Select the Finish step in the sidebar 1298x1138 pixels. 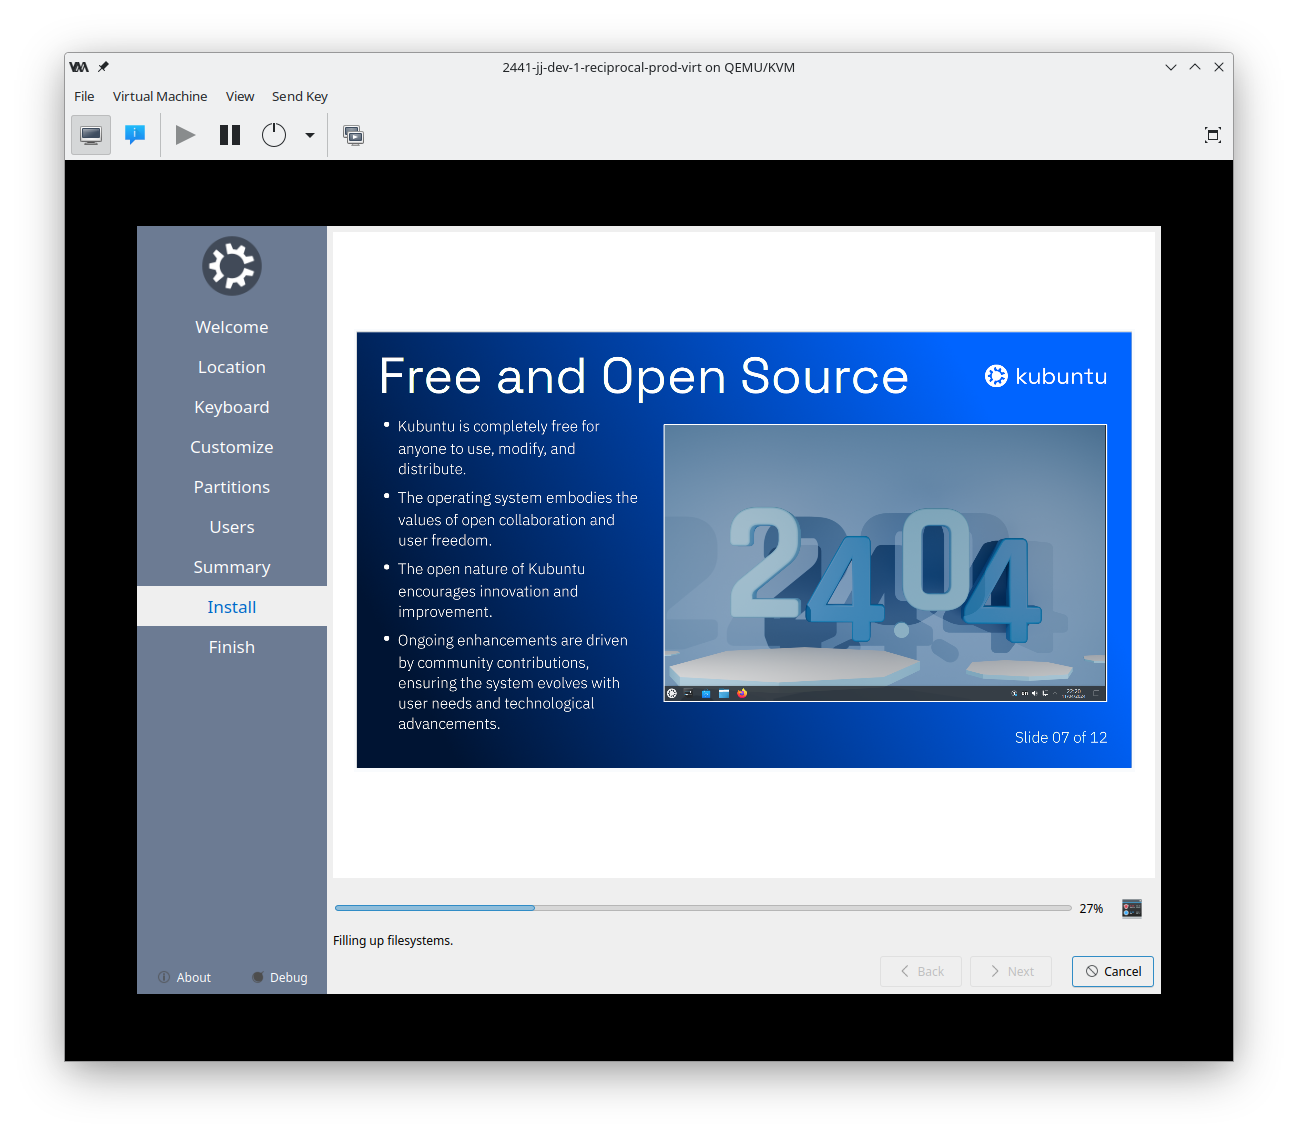click(x=232, y=647)
